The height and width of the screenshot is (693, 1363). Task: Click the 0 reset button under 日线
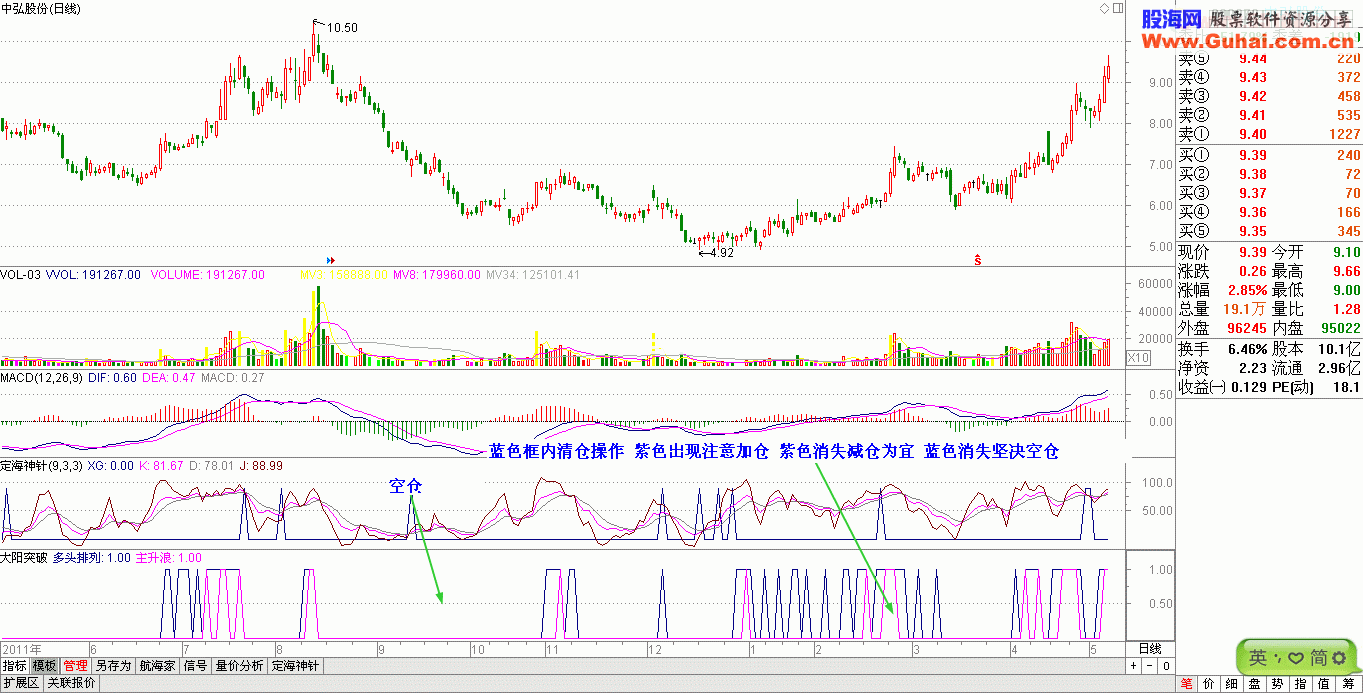[x=1167, y=666]
